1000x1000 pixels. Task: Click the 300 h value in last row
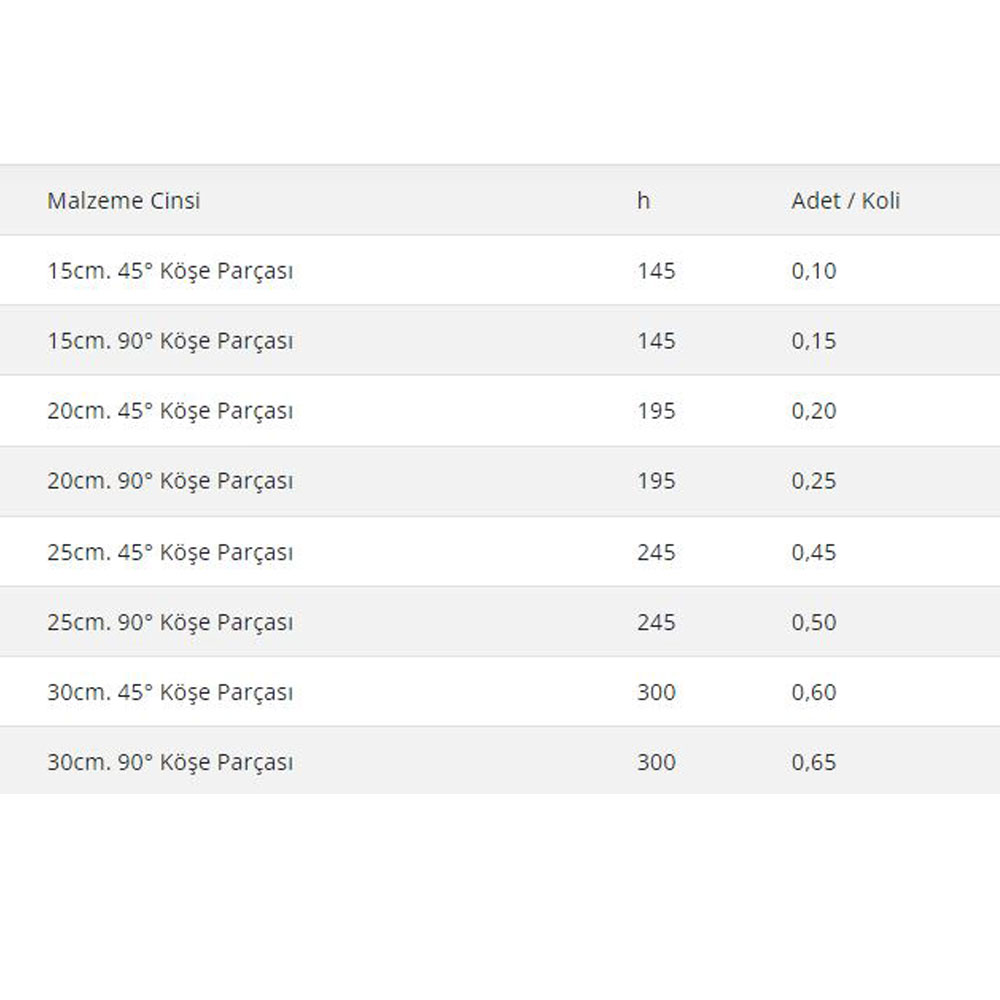[656, 762]
